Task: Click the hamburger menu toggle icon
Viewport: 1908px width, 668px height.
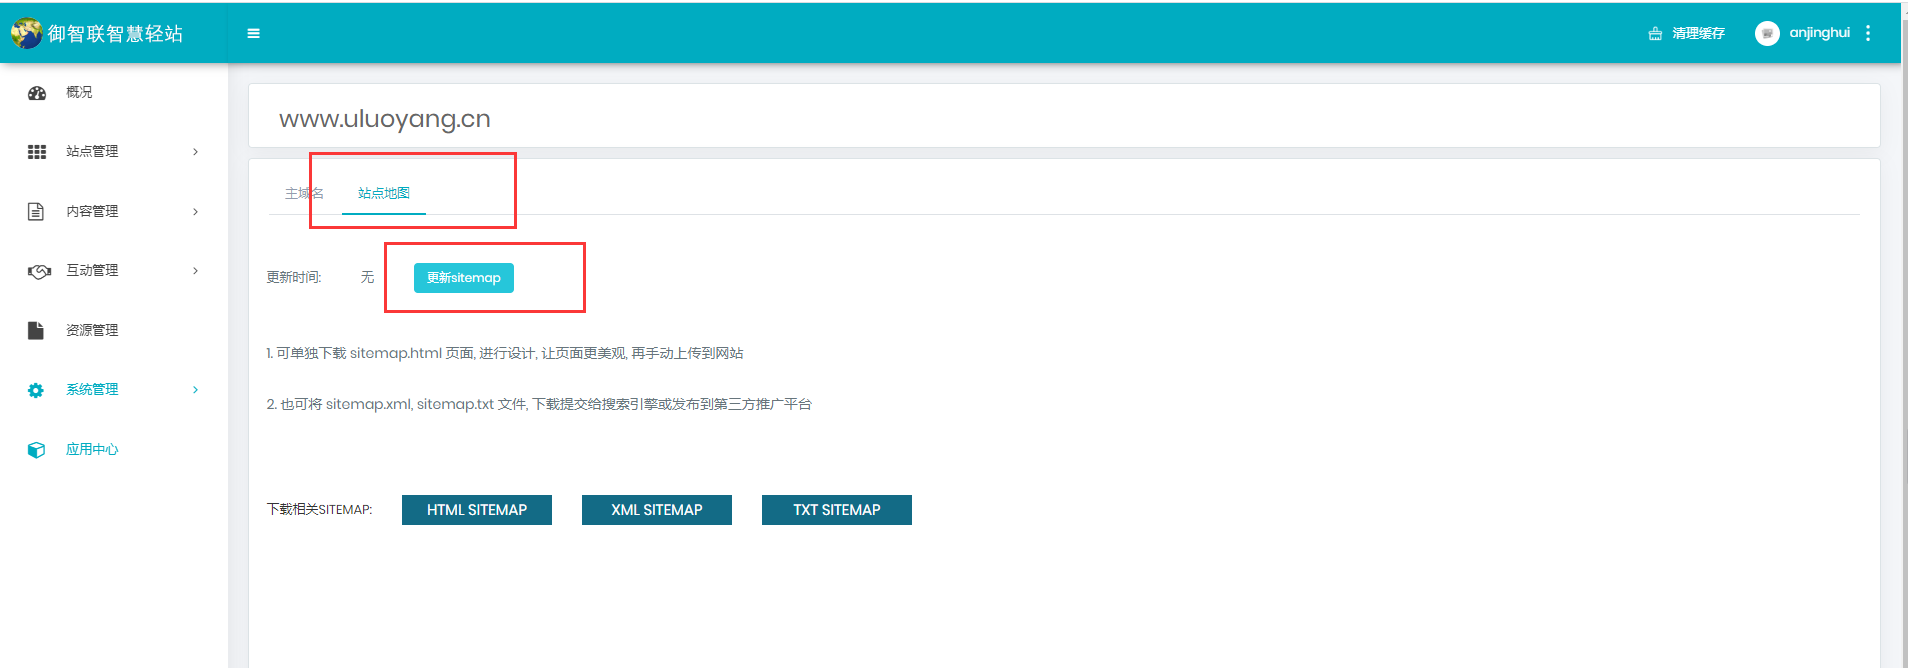Action: (253, 33)
